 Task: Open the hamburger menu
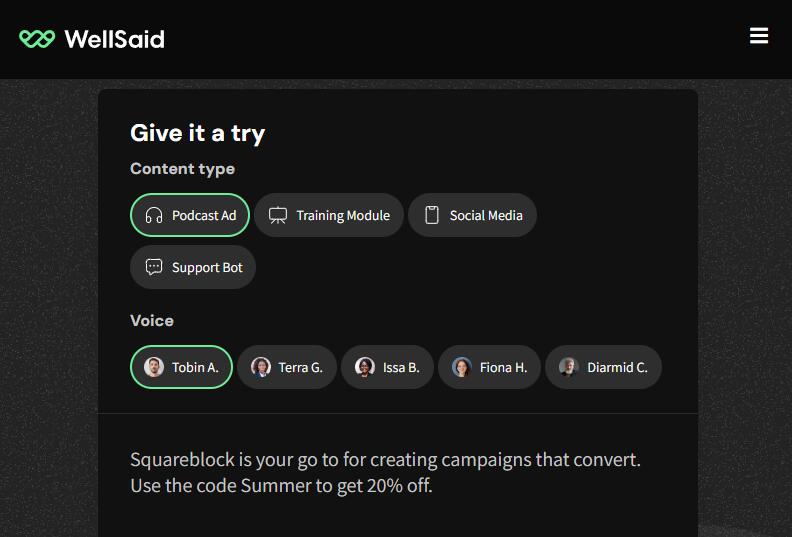(759, 36)
